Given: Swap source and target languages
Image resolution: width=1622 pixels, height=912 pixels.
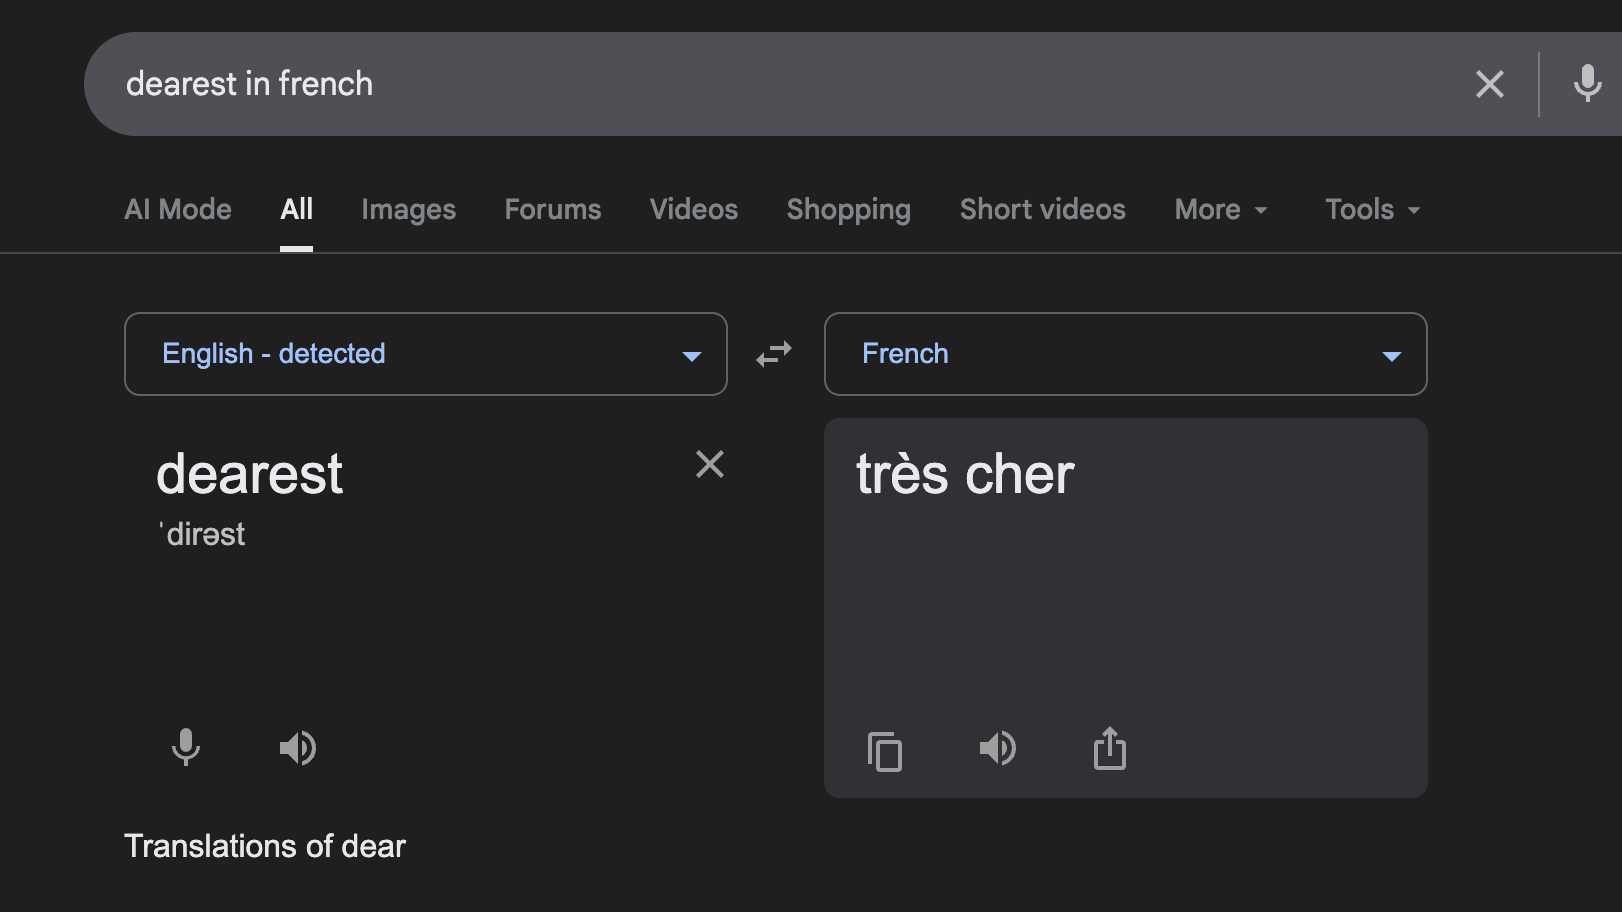Looking at the screenshot, I should pos(774,354).
